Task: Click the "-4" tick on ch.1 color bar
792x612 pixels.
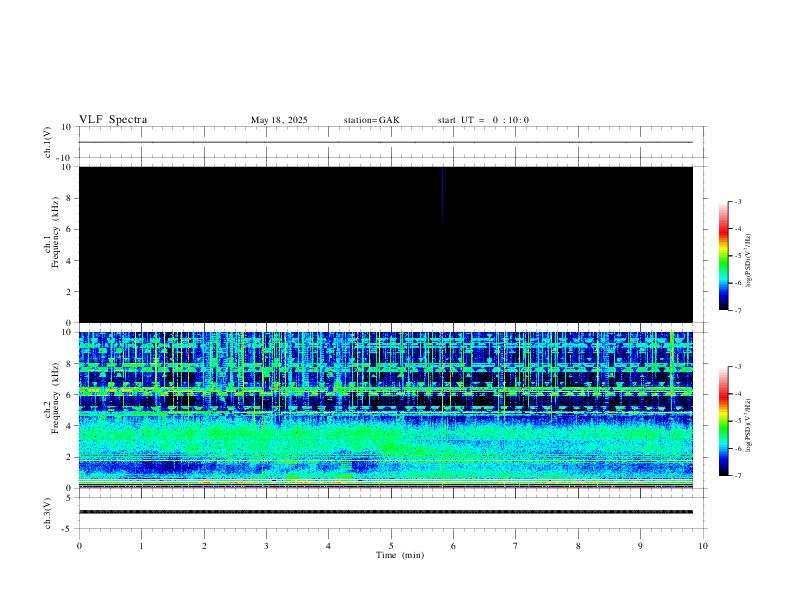Action: coord(738,229)
